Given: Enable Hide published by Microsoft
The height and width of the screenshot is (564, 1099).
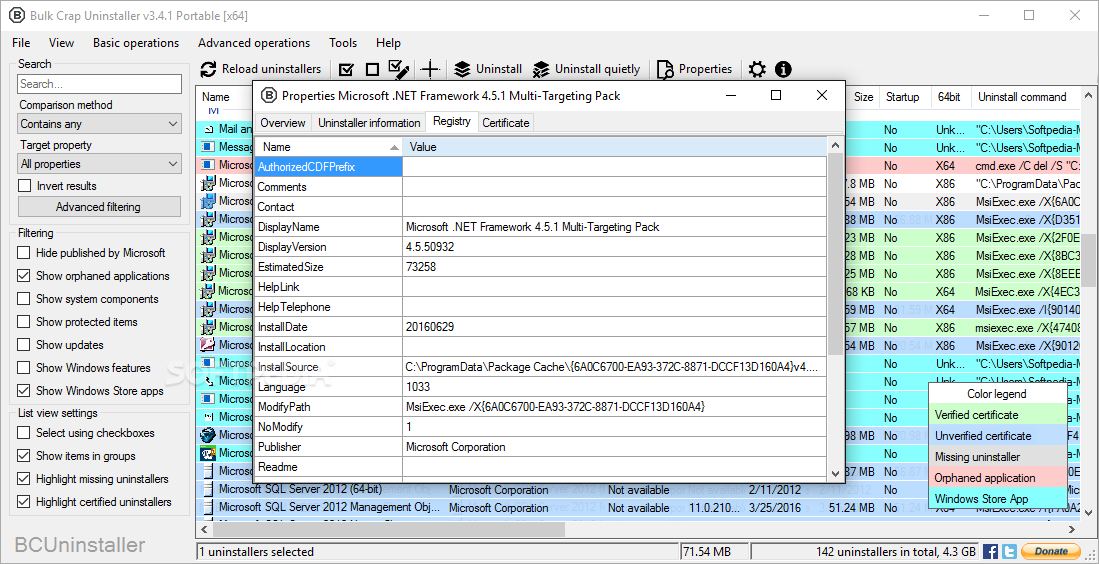Looking at the screenshot, I should click(25, 253).
